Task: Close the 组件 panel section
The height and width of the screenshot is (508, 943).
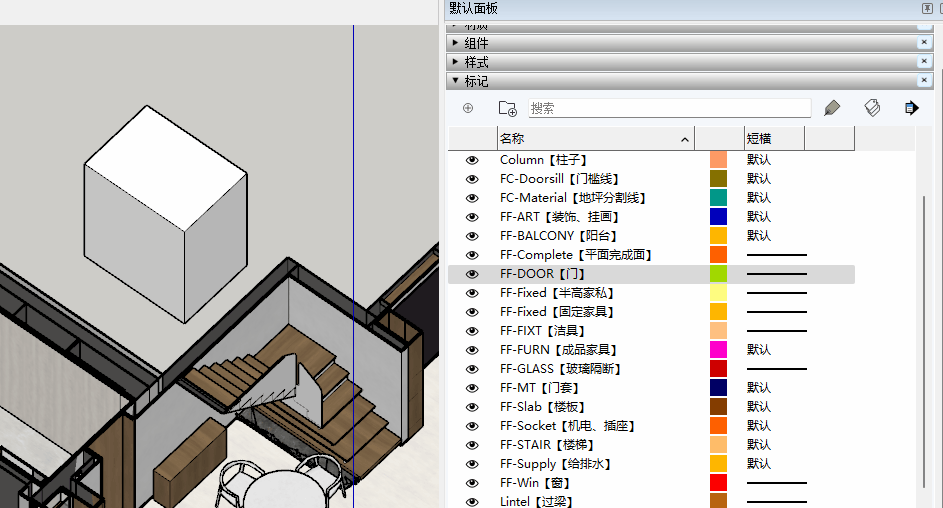Action: point(924,43)
